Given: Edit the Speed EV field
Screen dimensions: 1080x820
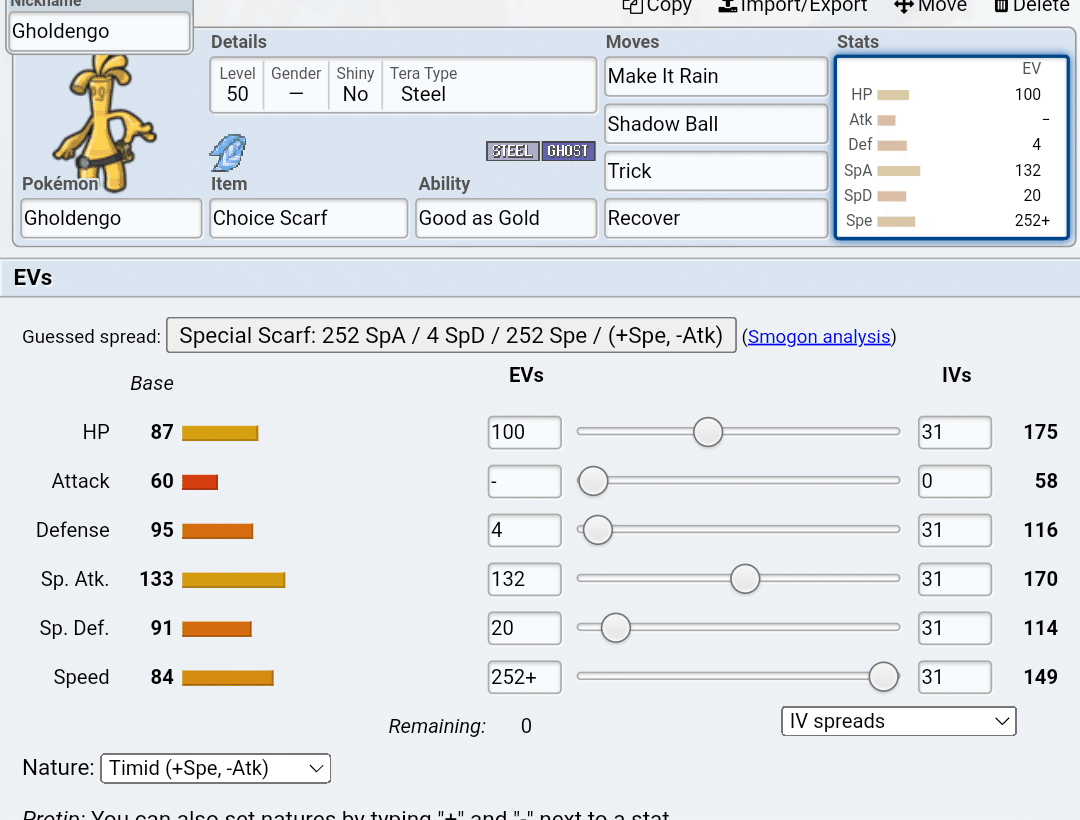Looking at the screenshot, I should pyautogui.click(x=525, y=677).
